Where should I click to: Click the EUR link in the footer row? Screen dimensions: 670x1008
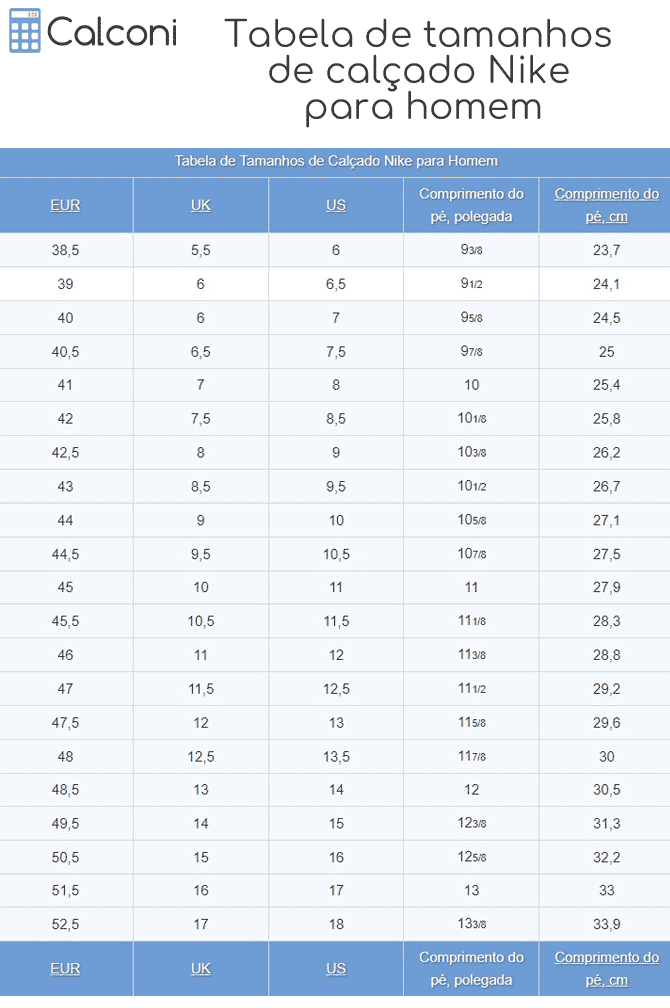click(65, 968)
